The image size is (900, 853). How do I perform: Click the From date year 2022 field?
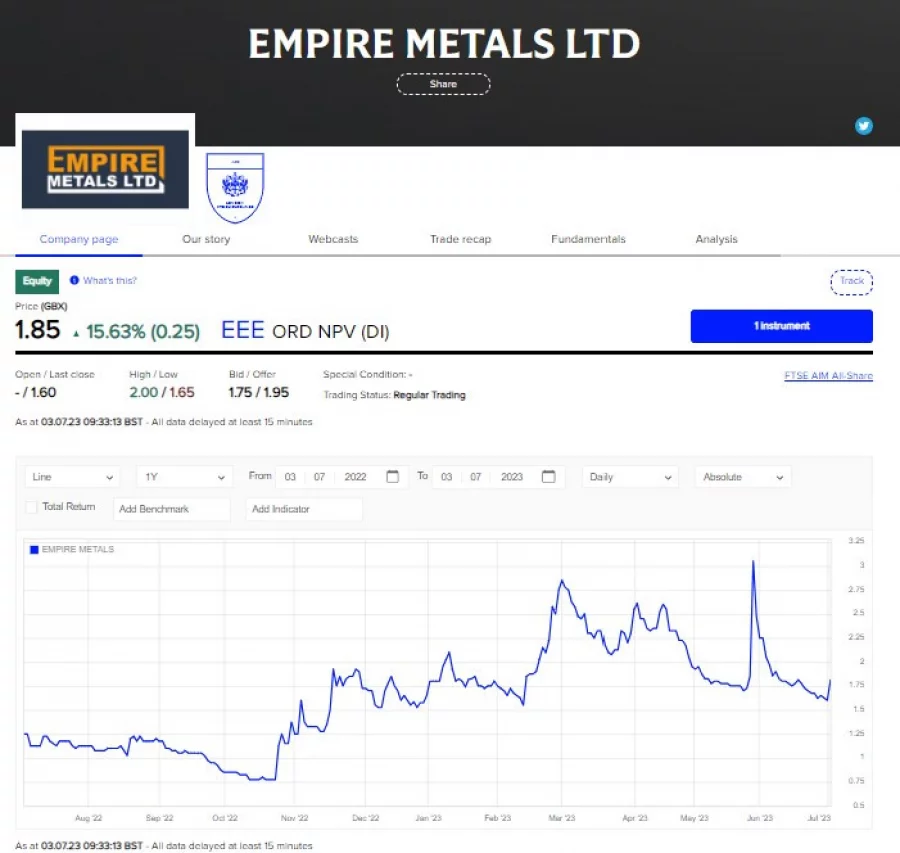click(355, 477)
